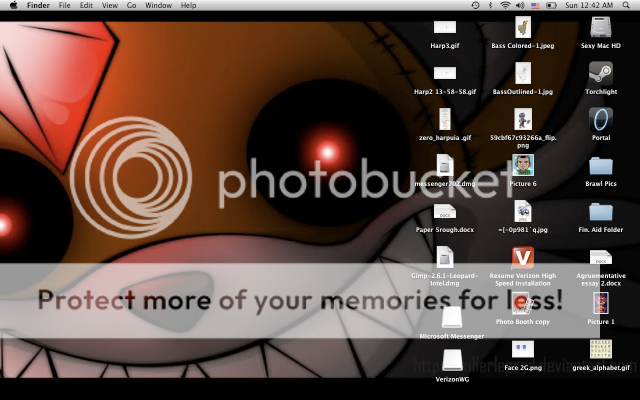Viewport: 640px width, 400px height.
Task: Open the Apple menu
Action: 13,5
